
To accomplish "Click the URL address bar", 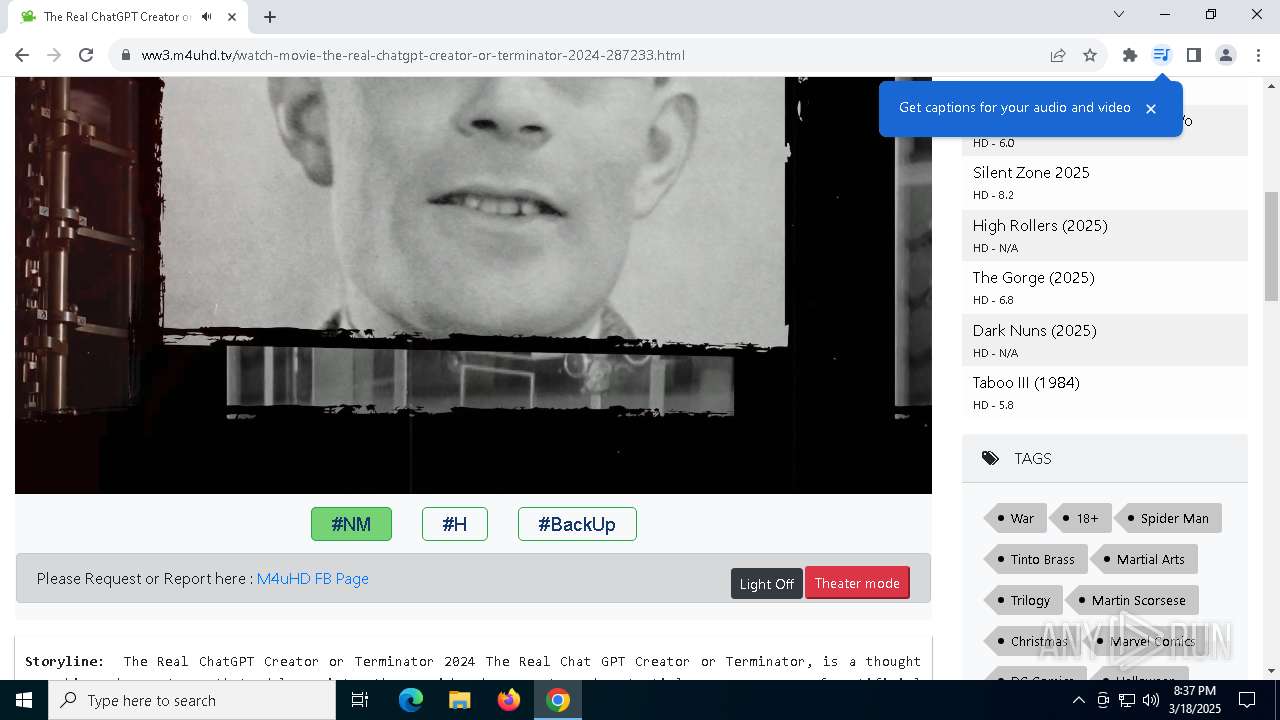I will click(x=590, y=55).
